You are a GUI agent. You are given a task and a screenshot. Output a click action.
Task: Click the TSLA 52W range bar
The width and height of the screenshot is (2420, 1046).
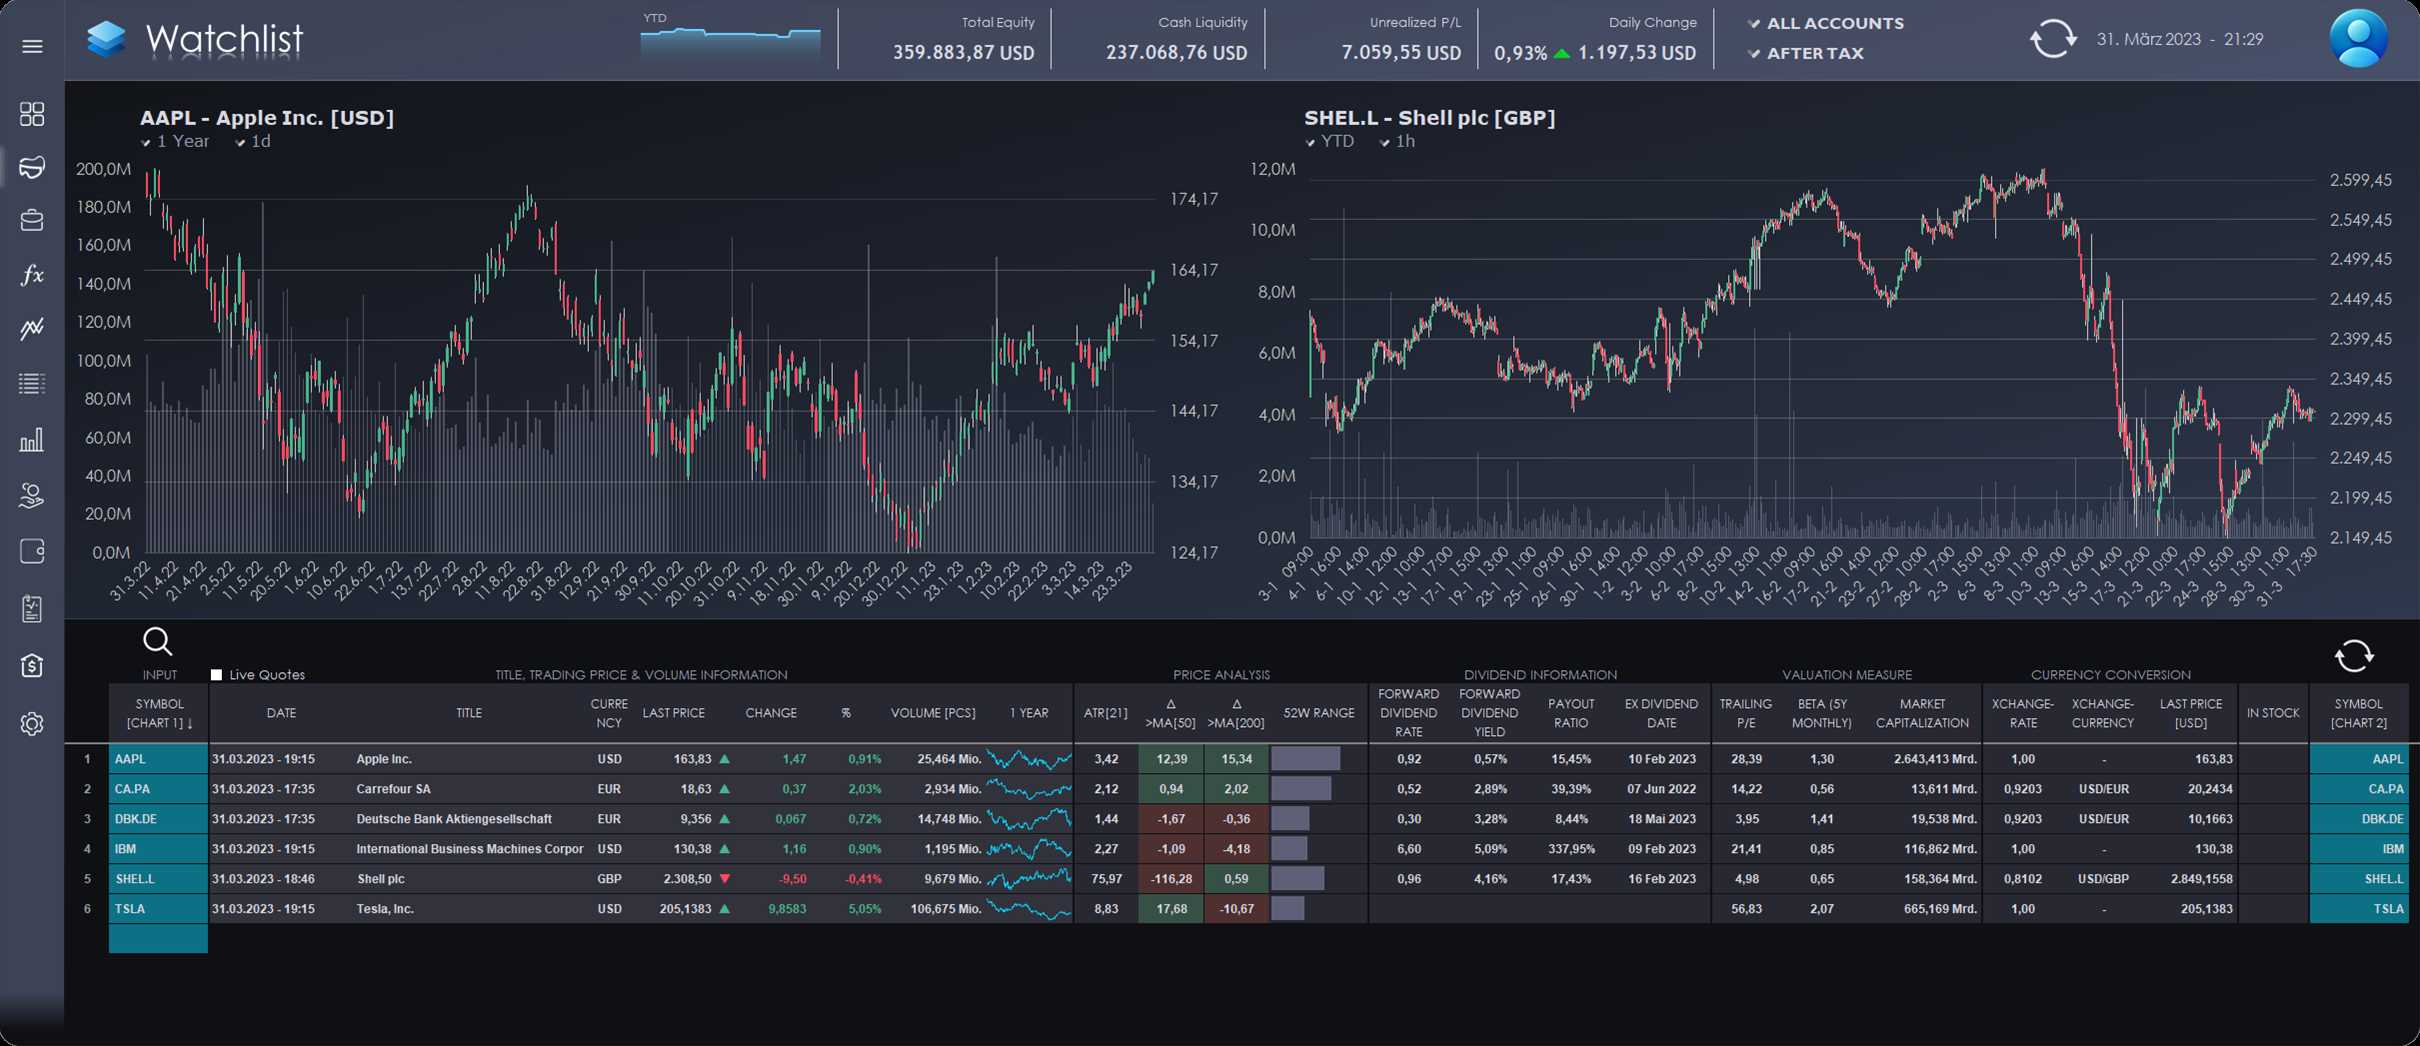tap(1287, 909)
